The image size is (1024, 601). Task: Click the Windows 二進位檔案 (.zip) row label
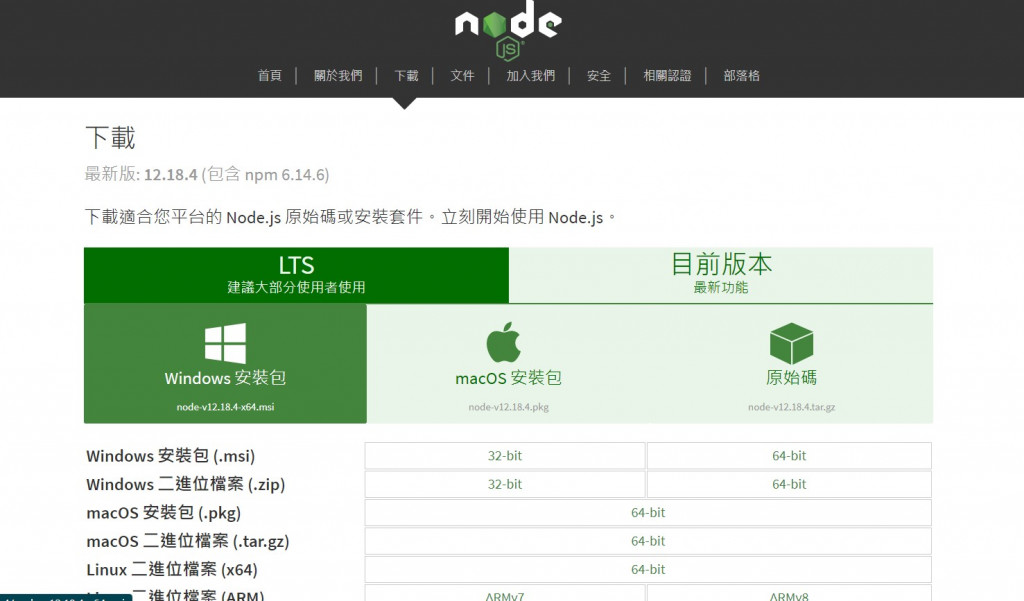[185, 485]
